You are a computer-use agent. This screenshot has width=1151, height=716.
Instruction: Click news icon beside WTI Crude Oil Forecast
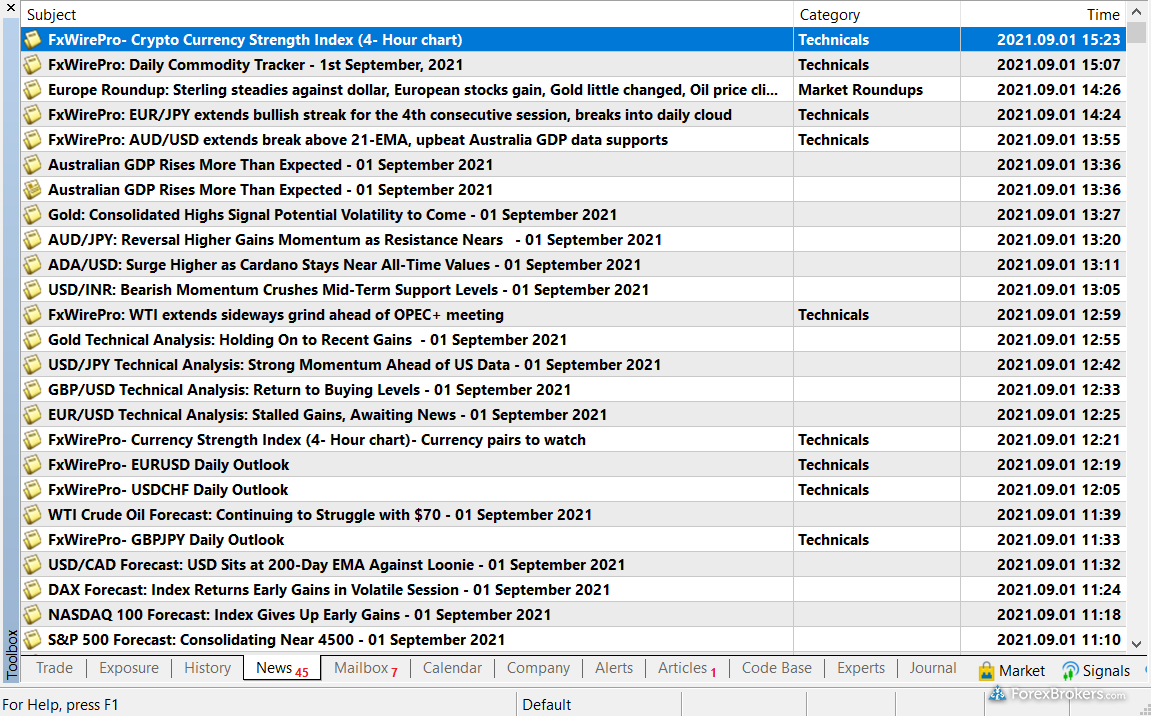[32, 514]
